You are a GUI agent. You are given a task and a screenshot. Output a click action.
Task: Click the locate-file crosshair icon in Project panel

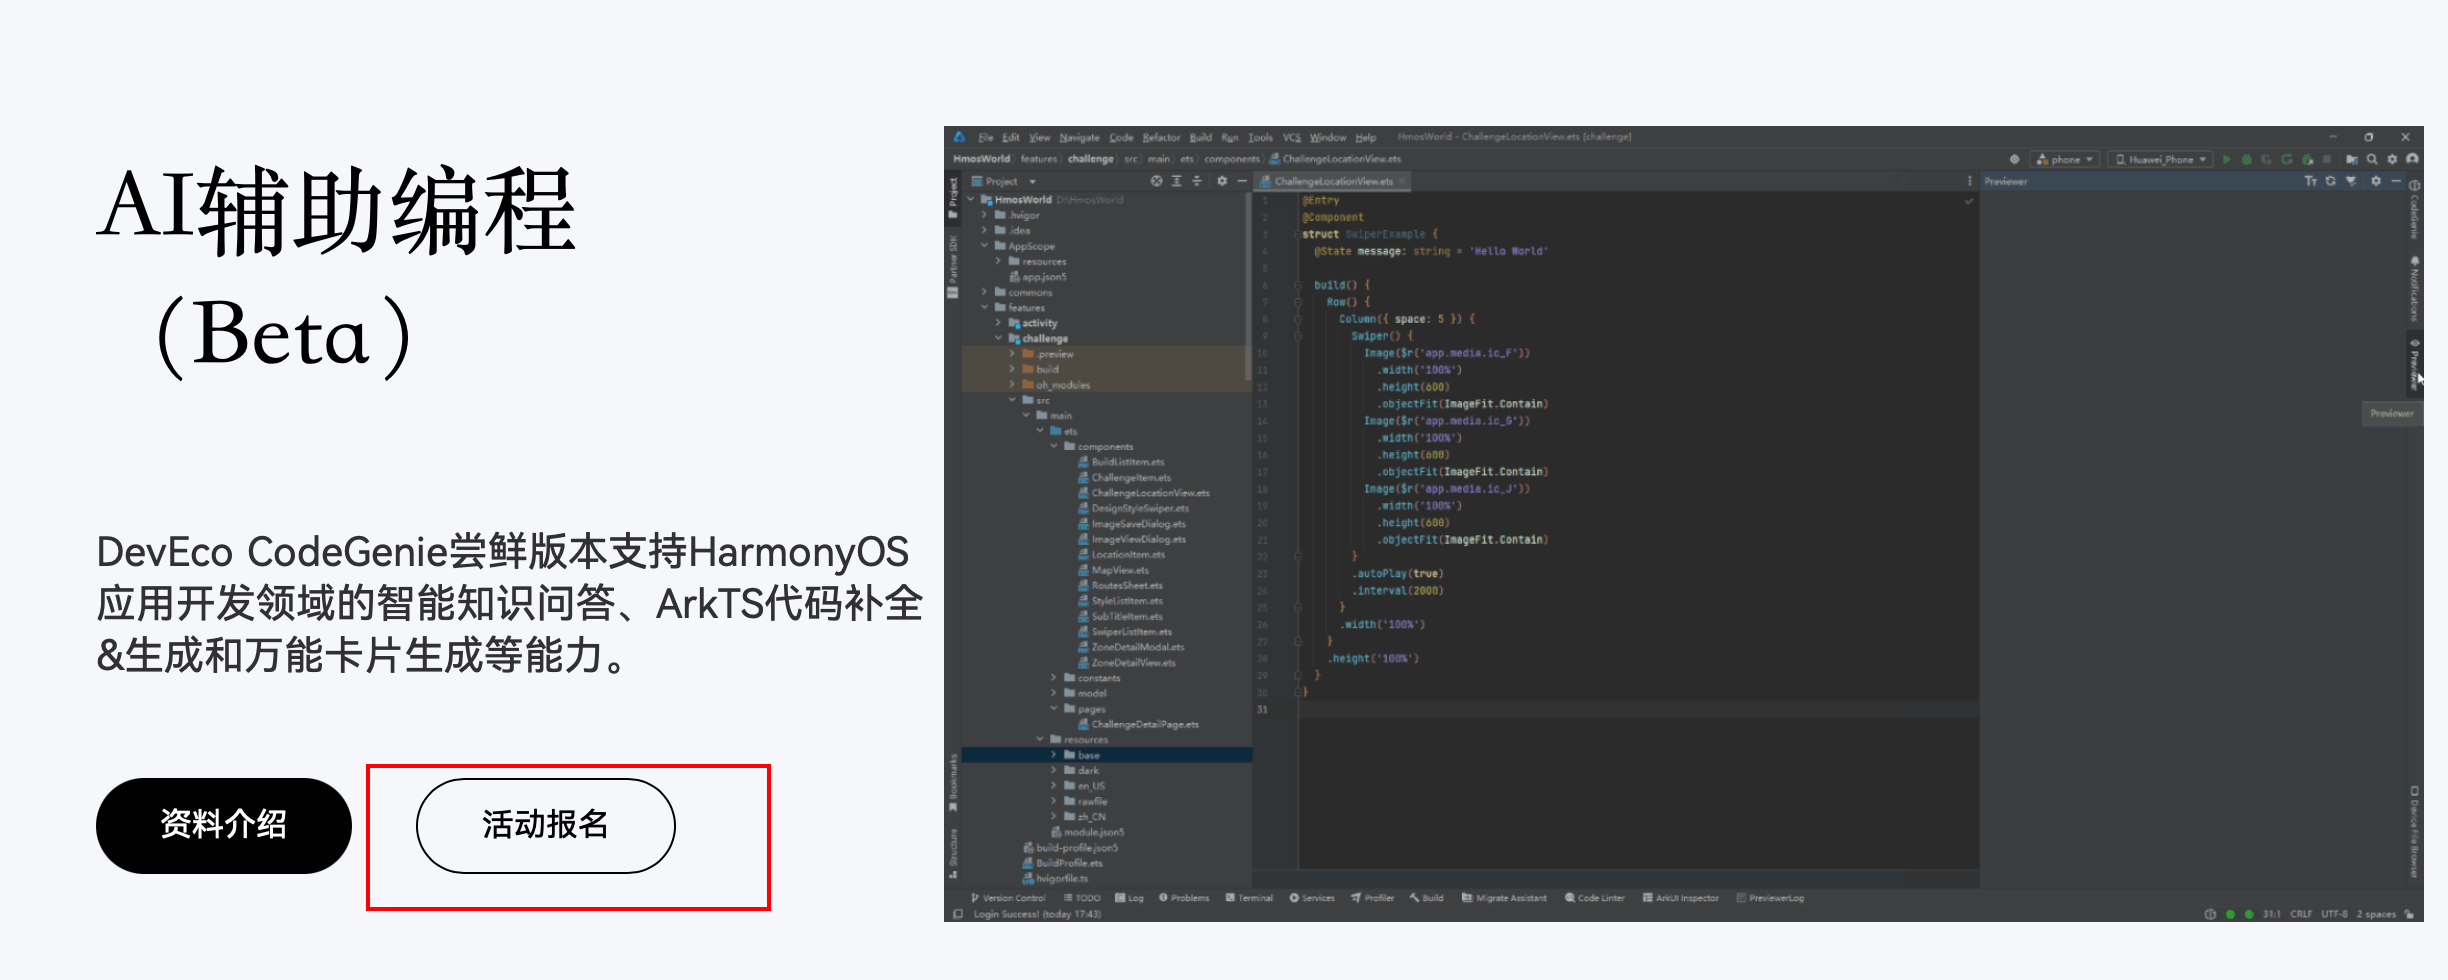coord(1157,181)
